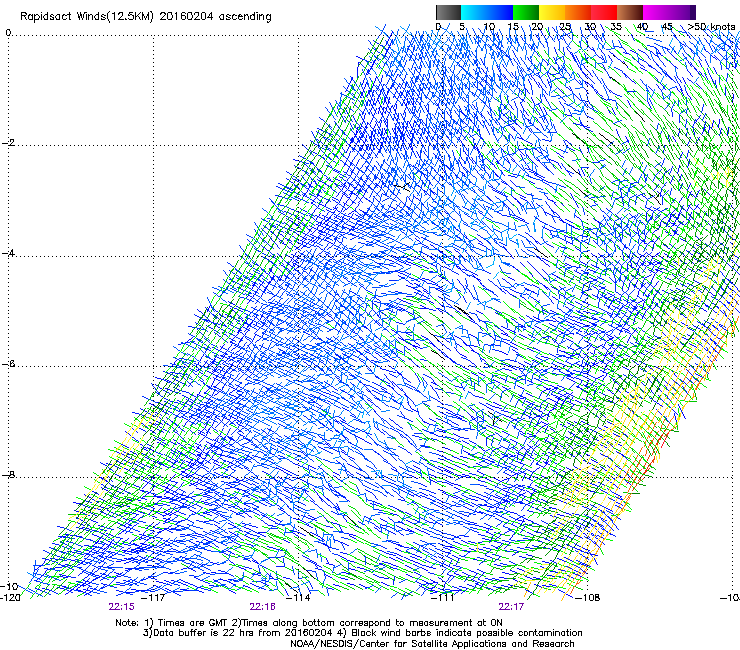Click the '-111' longitude axis label
740x650 pixels.
tap(443, 598)
